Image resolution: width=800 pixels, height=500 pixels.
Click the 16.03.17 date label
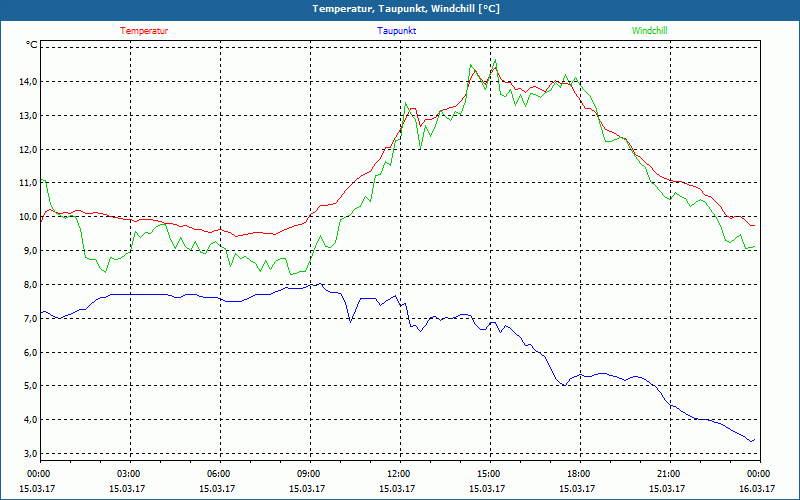(x=757, y=489)
